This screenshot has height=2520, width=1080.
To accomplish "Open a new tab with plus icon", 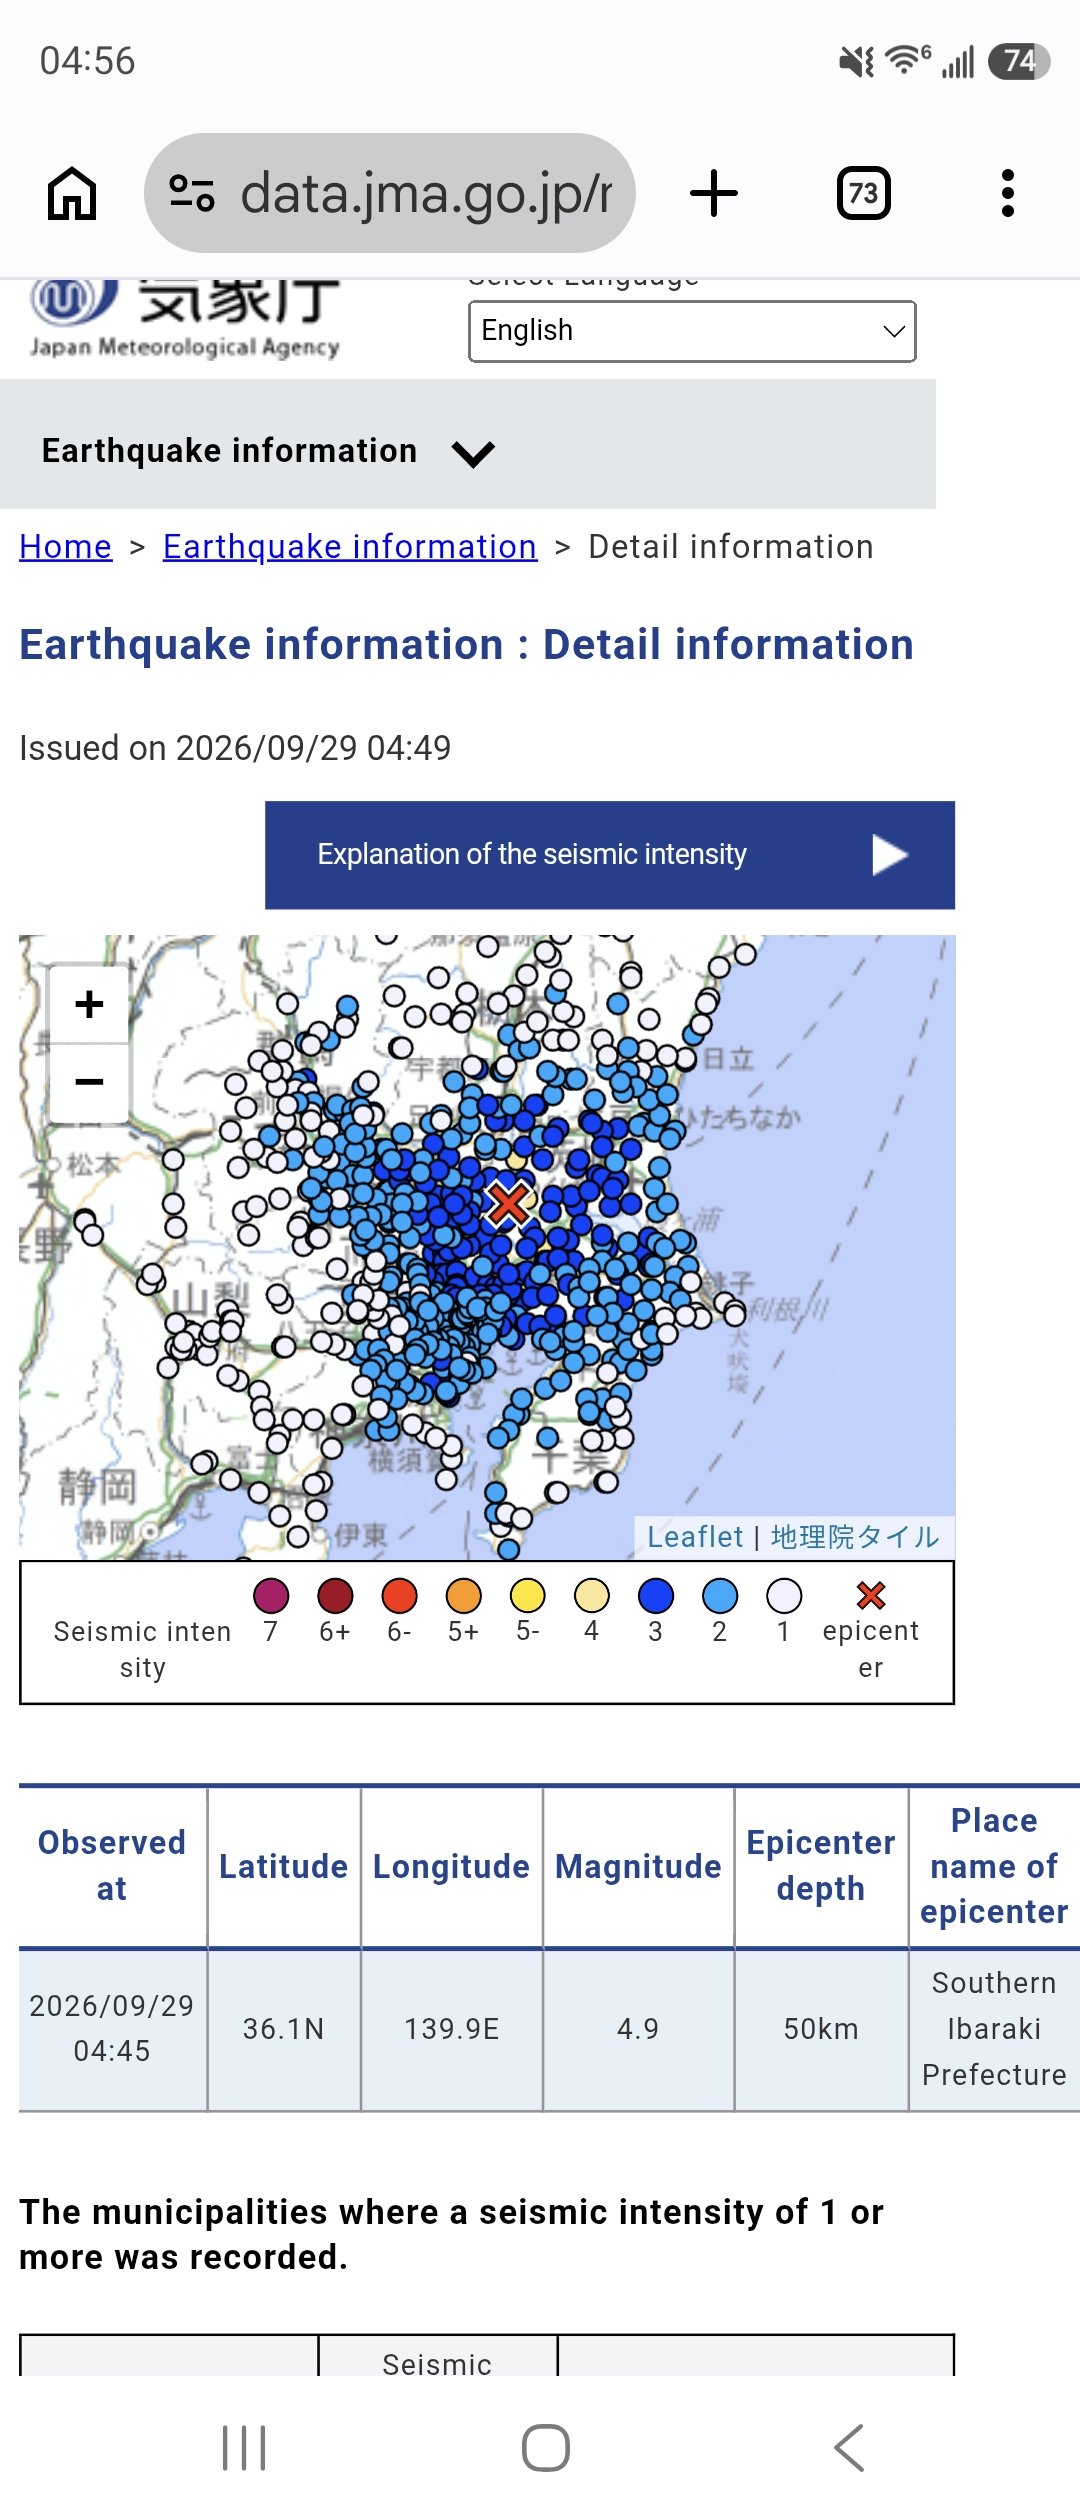I will pos(714,193).
